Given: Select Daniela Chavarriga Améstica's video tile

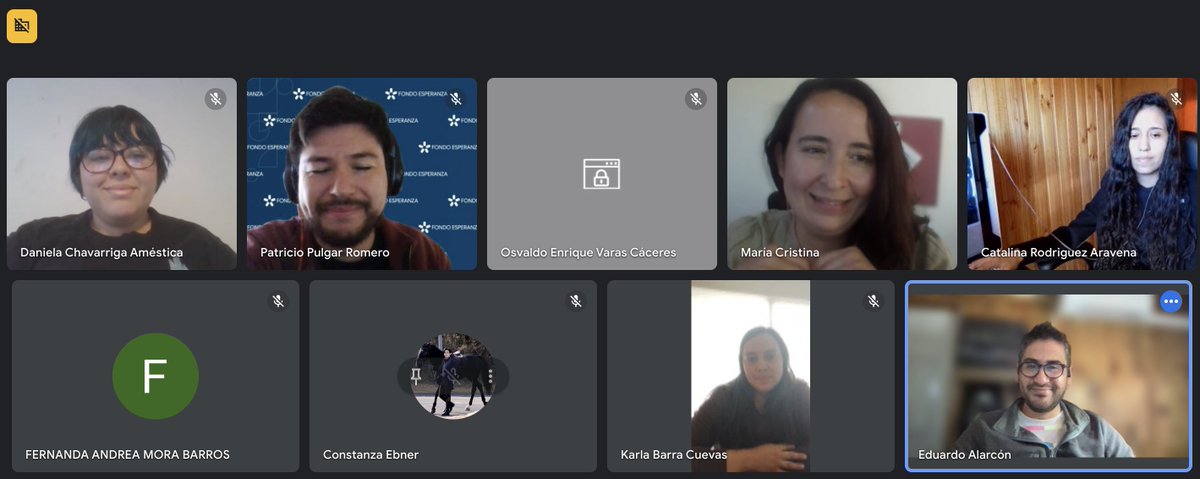Looking at the screenshot, I should click(x=122, y=174).
